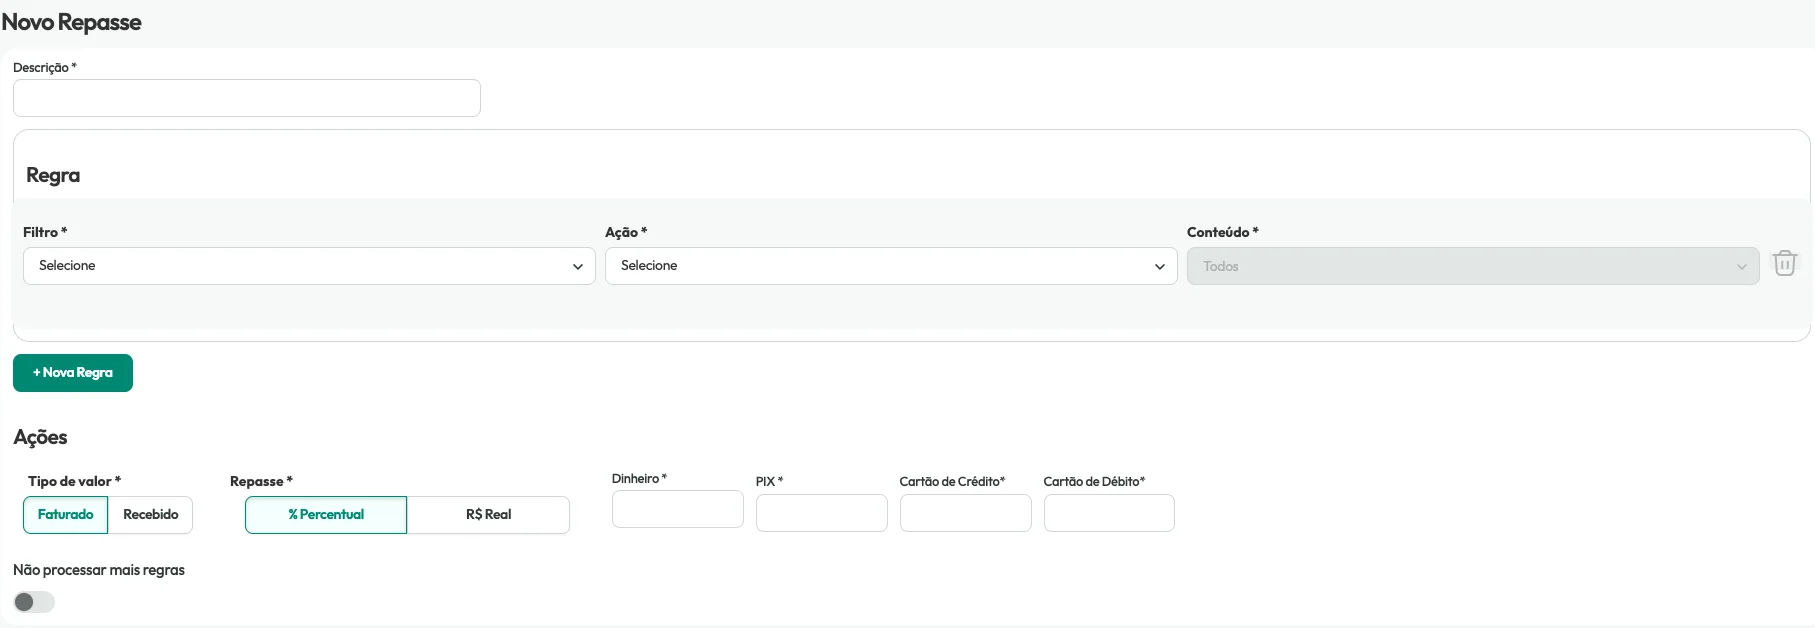This screenshot has width=1815, height=628.
Task: Open the Conteúdo dropdown showing Todos
Action: tap(1473, 266)
